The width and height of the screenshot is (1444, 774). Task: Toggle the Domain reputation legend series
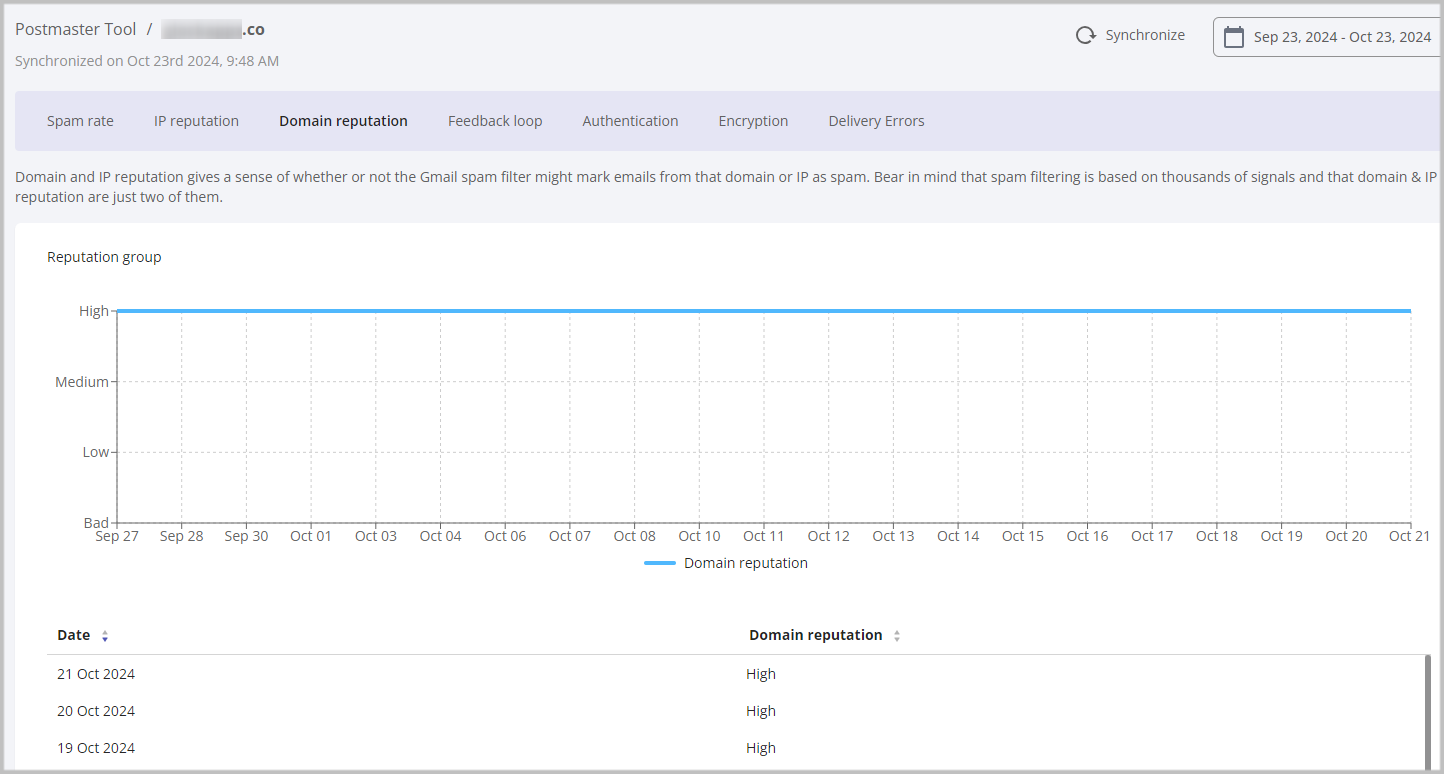tap(726, 563)
